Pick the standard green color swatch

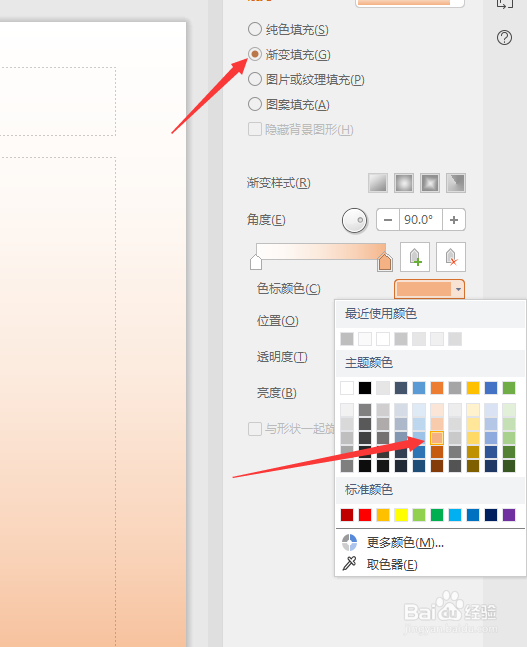click(437, 515)
